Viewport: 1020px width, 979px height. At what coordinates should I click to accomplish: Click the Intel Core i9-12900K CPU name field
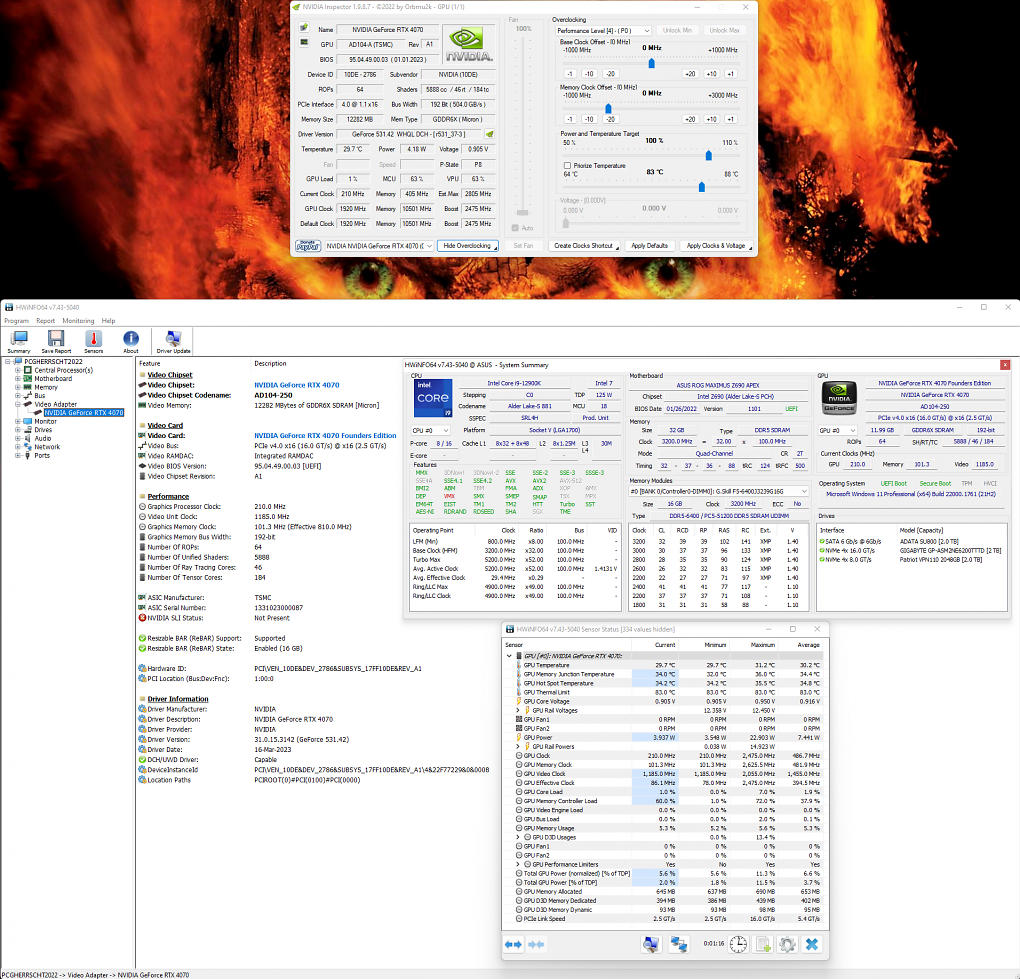(514, 383)
